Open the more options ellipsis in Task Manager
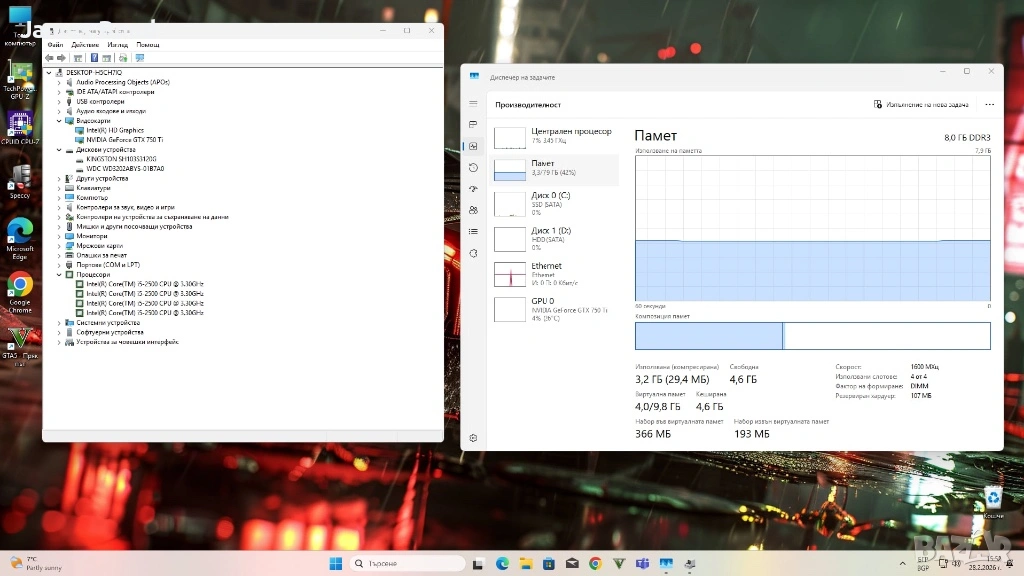The height and width of the screenshot is (576, 1024). coord(989,104)
